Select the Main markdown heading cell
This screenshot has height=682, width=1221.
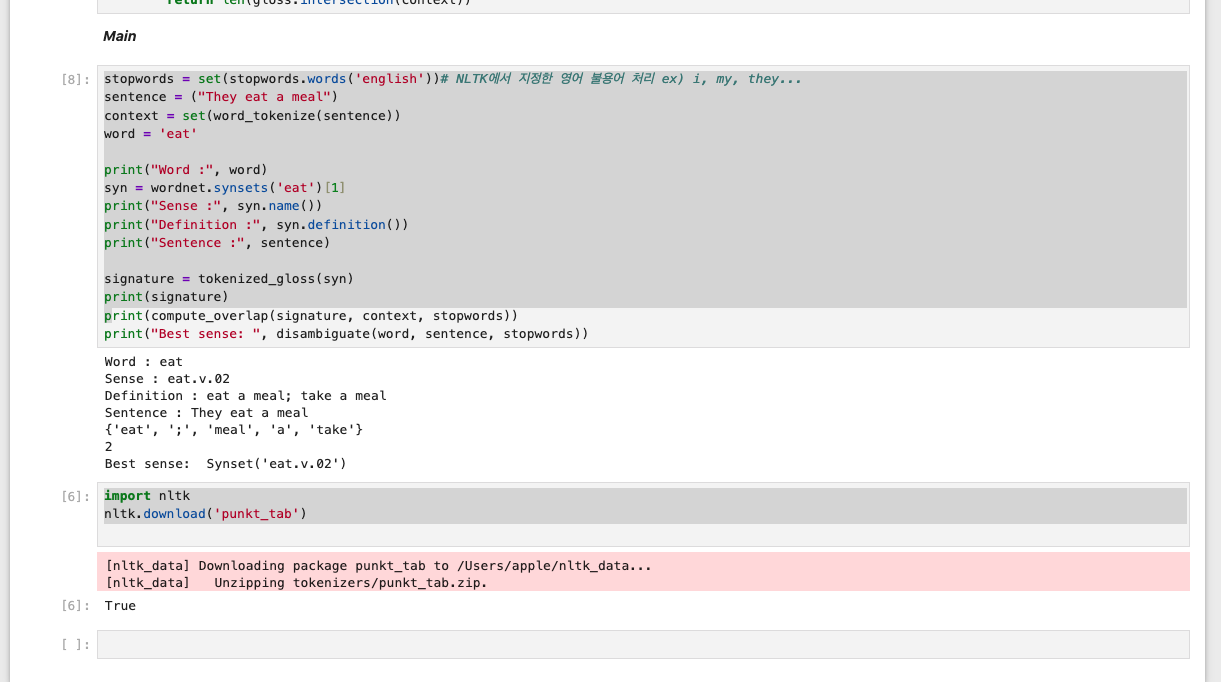click(x=120, y=36)
